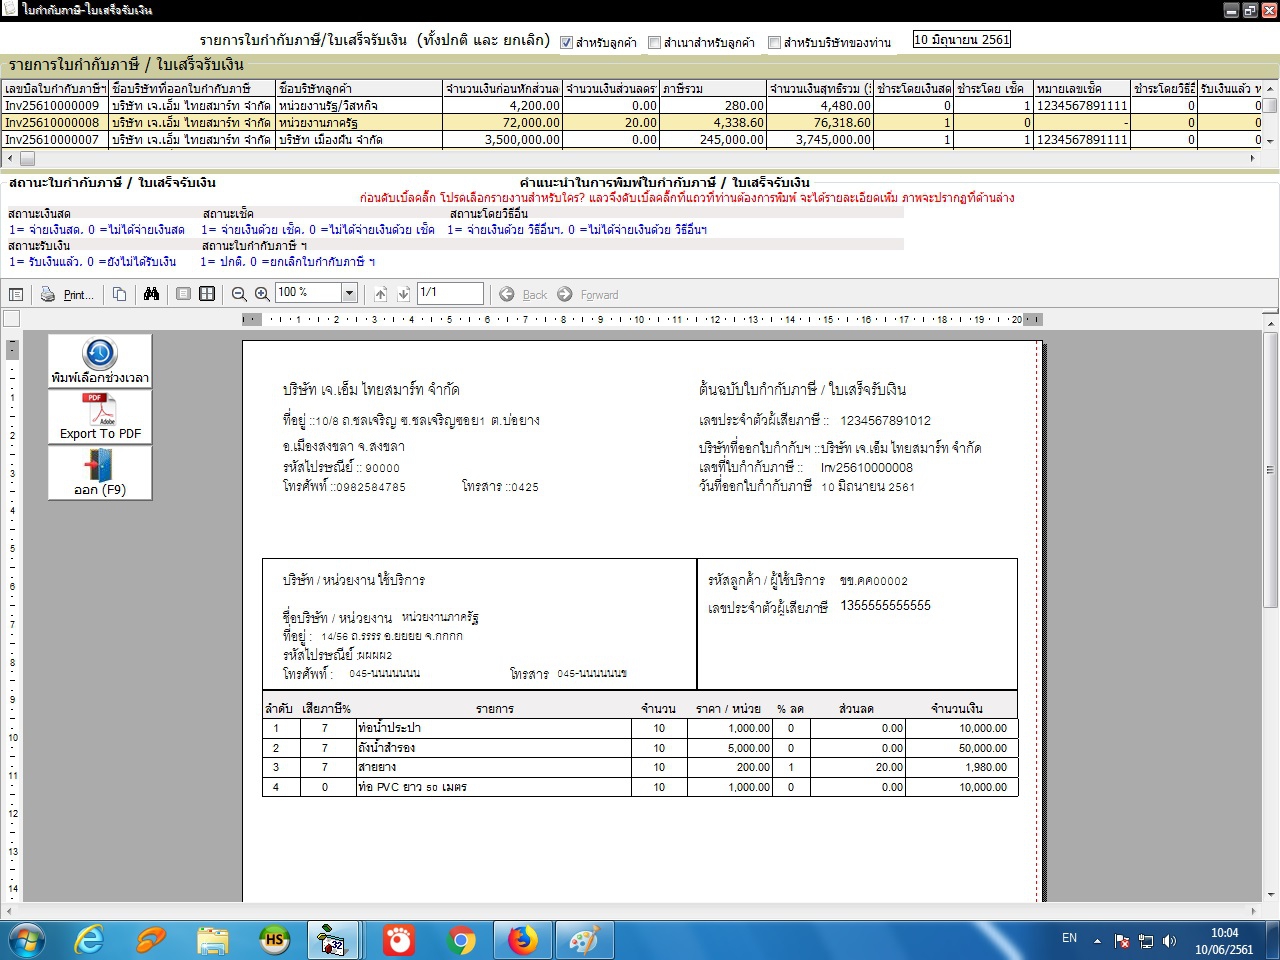Toggle the first customer-copy checkbox (checked)

[566, 42]
